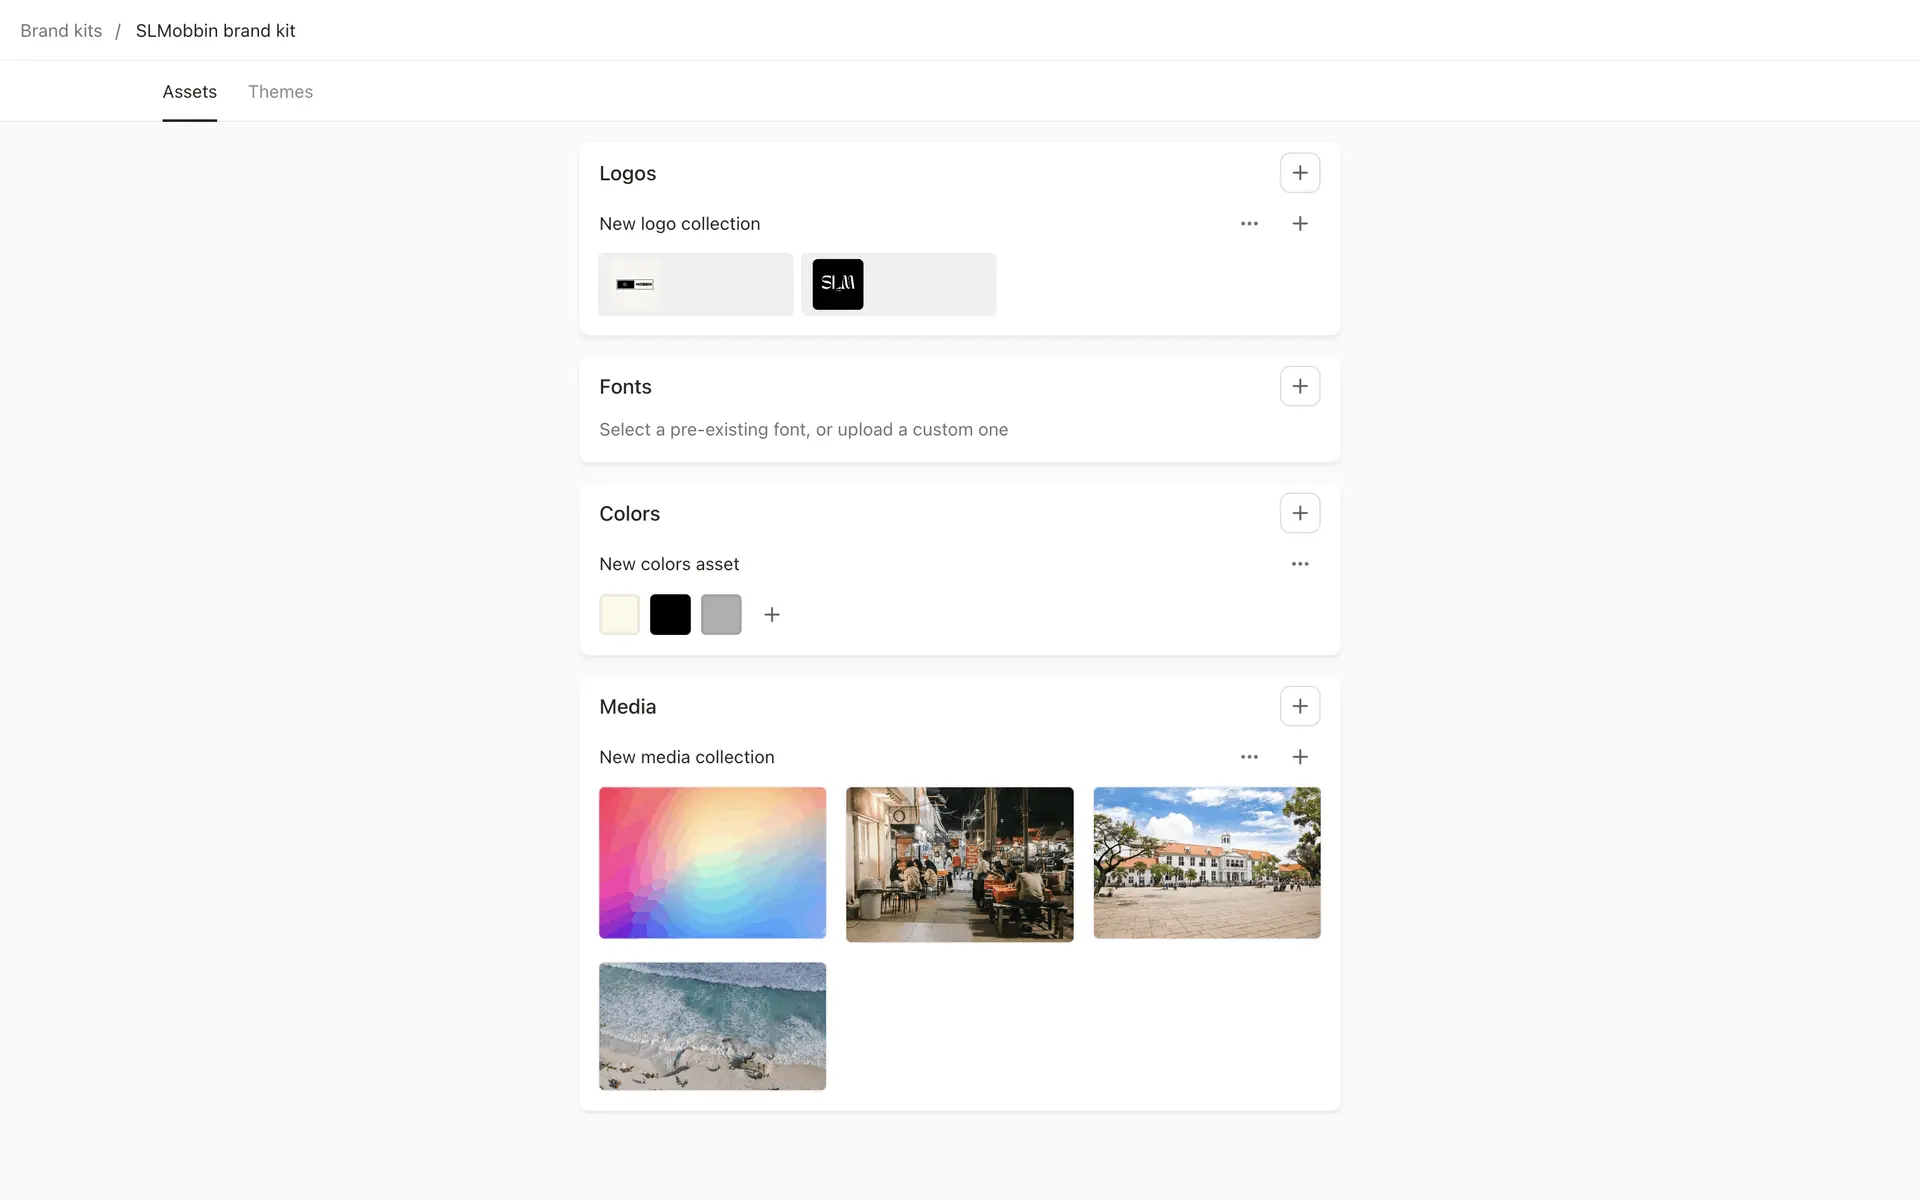
Task: Click plus button in Colors header
Action: 1299,513
